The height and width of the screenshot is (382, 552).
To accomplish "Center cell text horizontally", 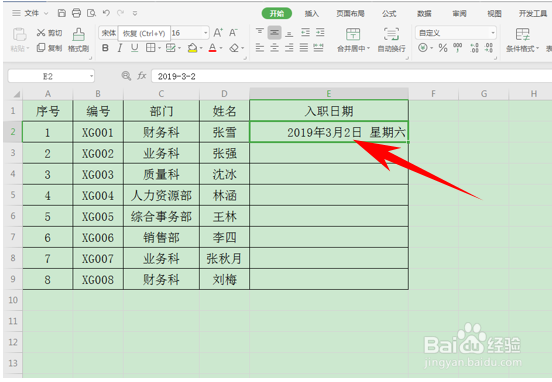I will 274,48.
